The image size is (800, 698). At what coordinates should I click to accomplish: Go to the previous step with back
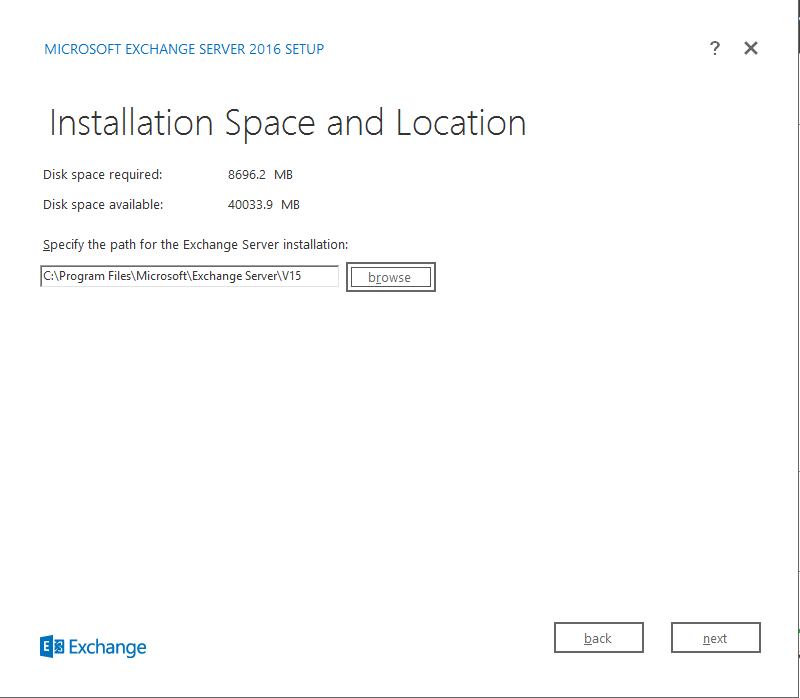click(x=598, y=638)
